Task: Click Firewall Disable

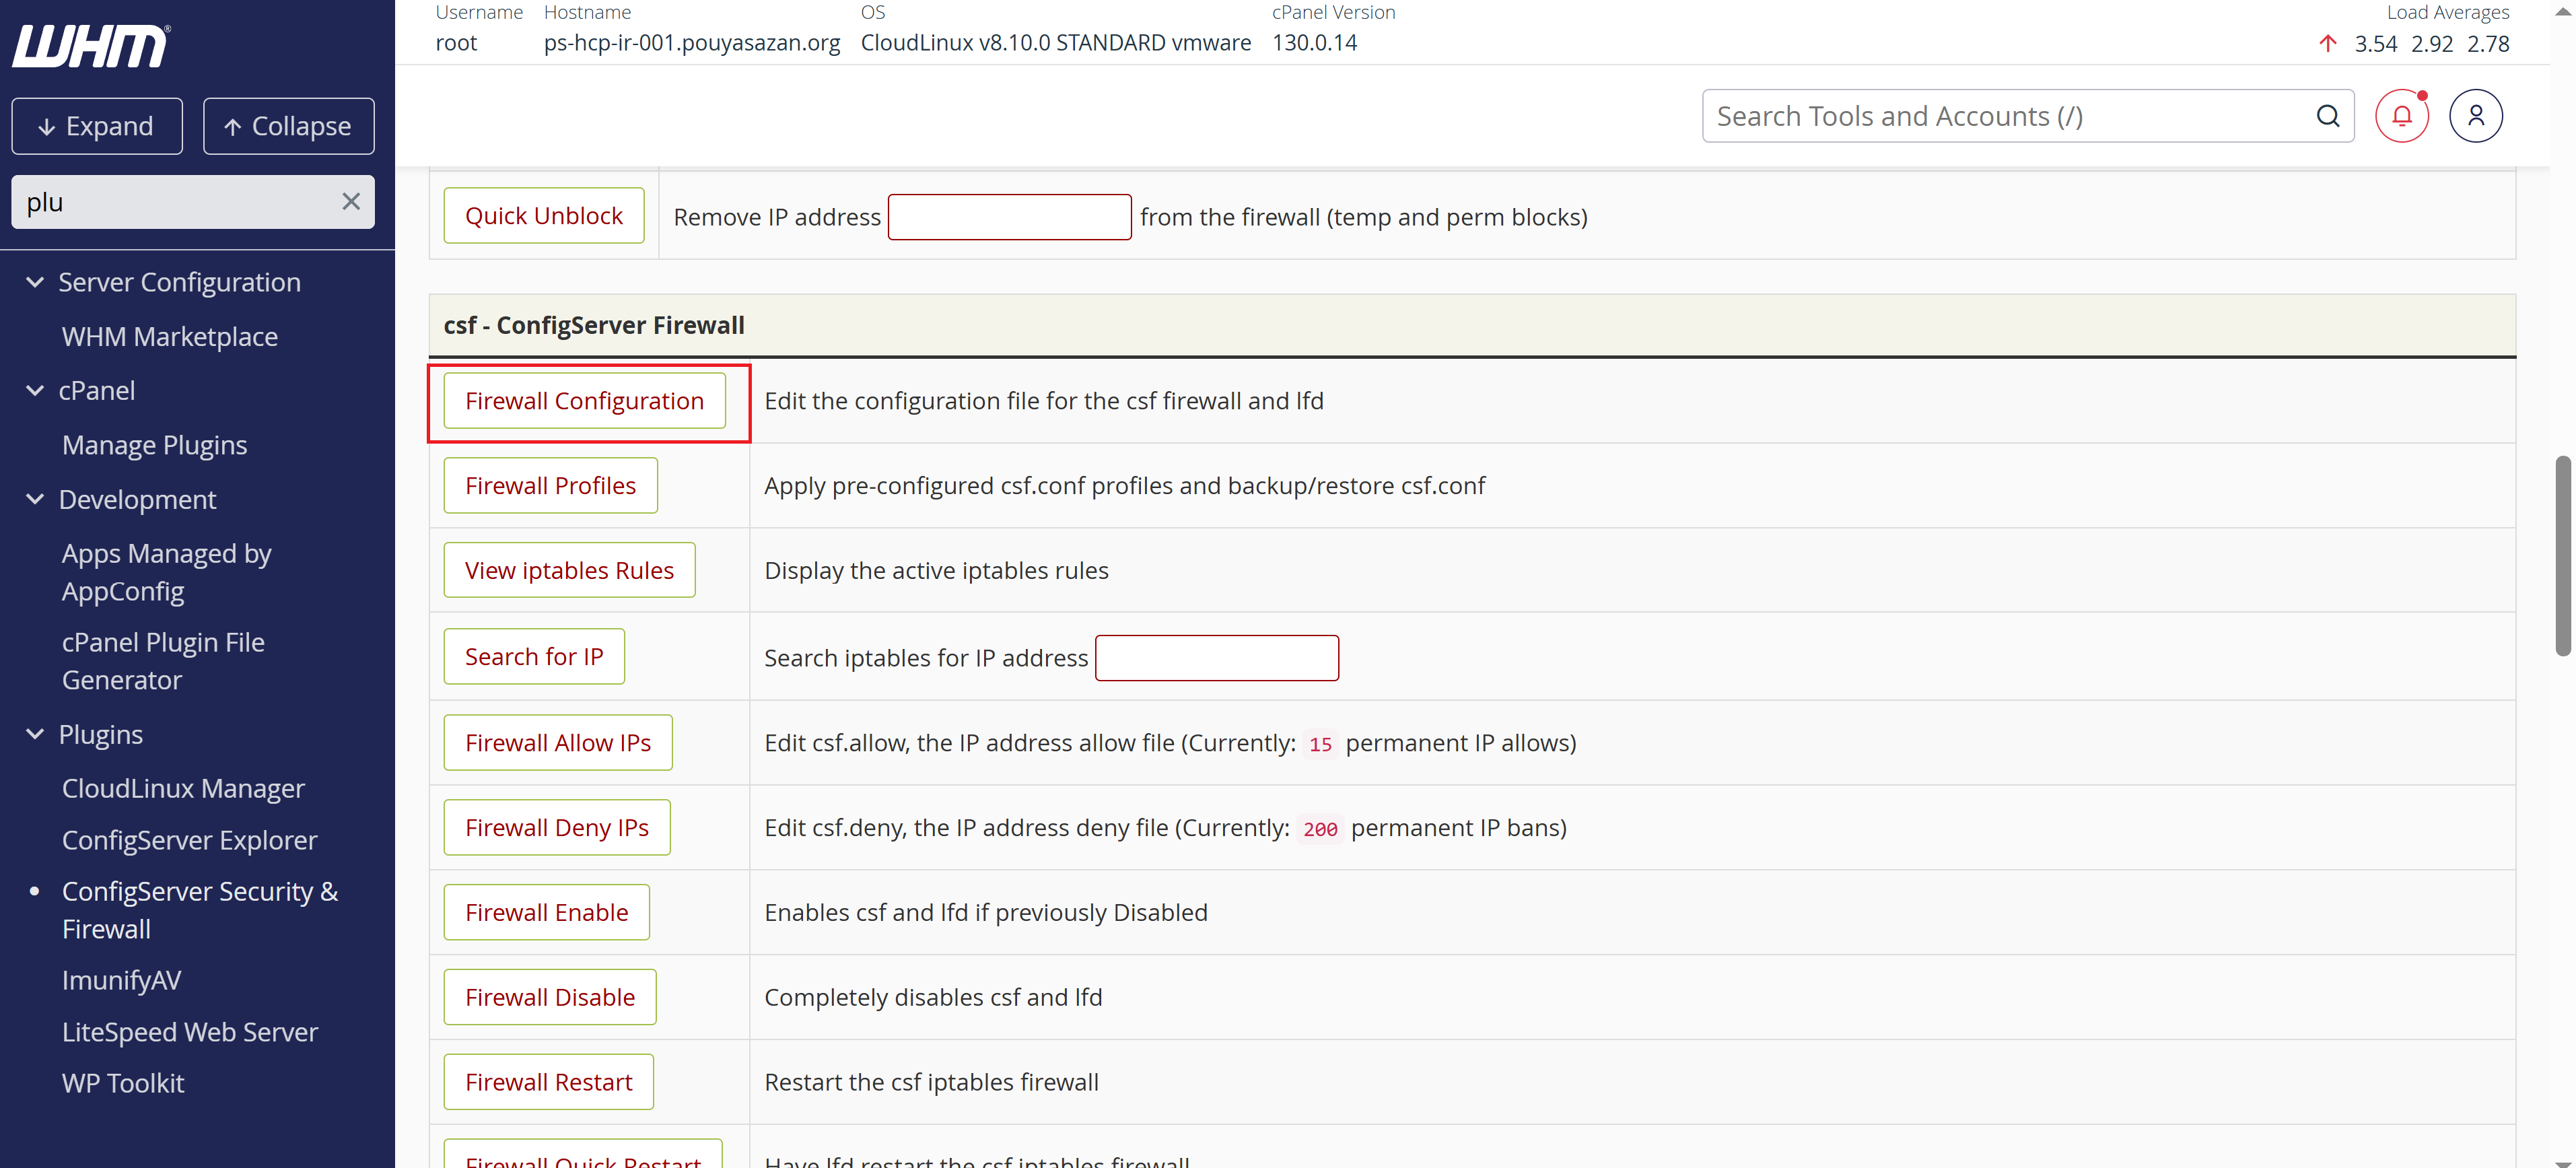Action: pyautogui.click(x=549, y=996)
